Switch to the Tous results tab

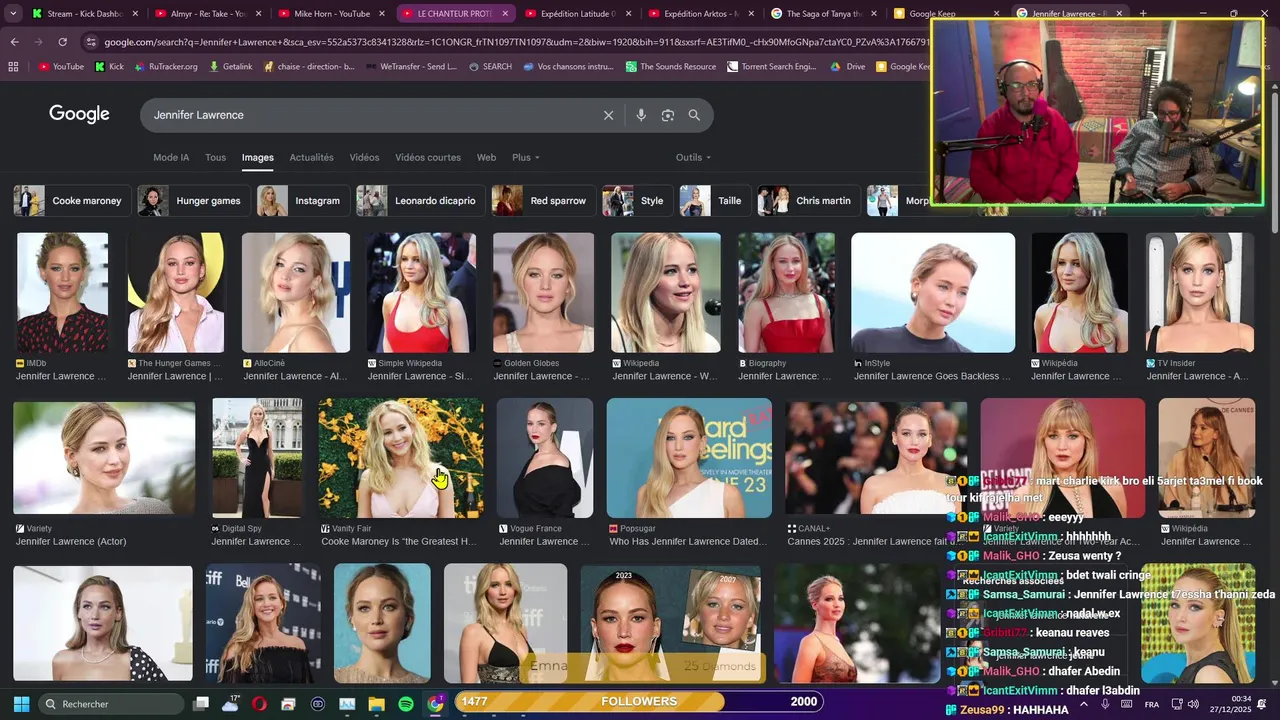click(x=215, y=157)
